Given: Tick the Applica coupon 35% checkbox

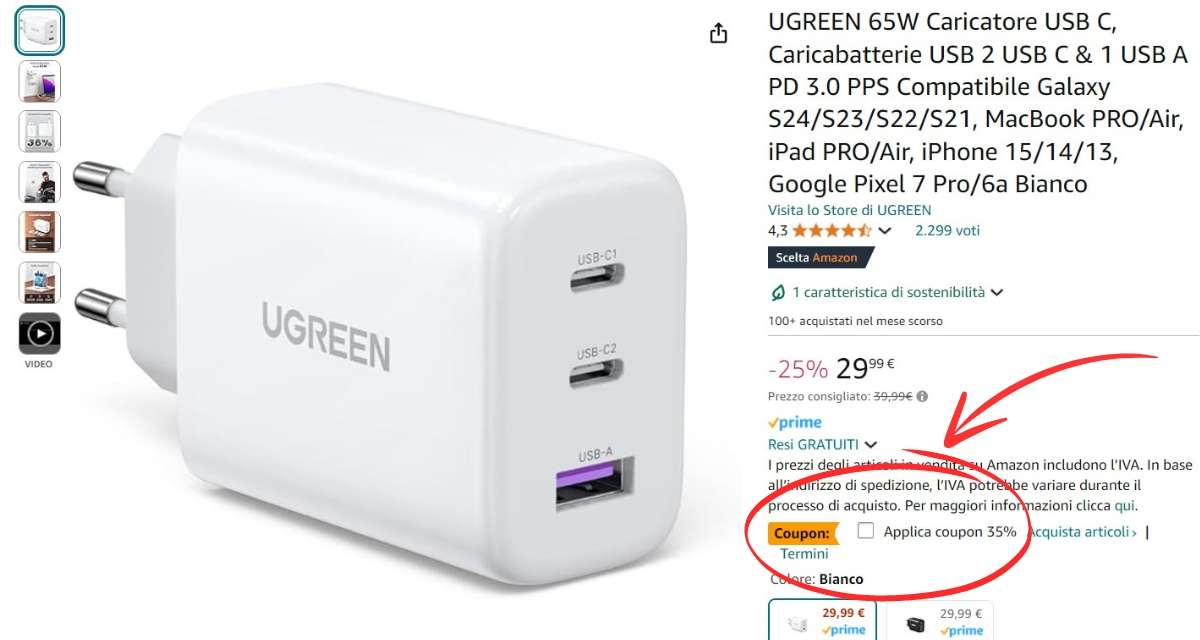Looking at the screenshot, I should (866, 531).
